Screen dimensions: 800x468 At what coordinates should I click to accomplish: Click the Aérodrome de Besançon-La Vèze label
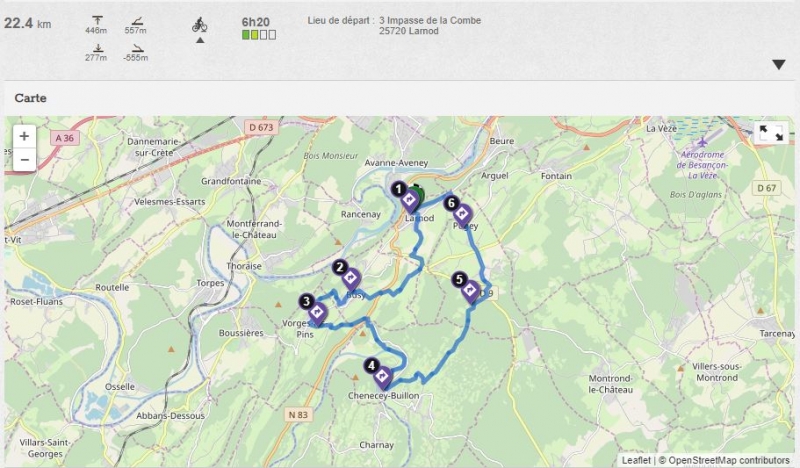pos(702,164)
